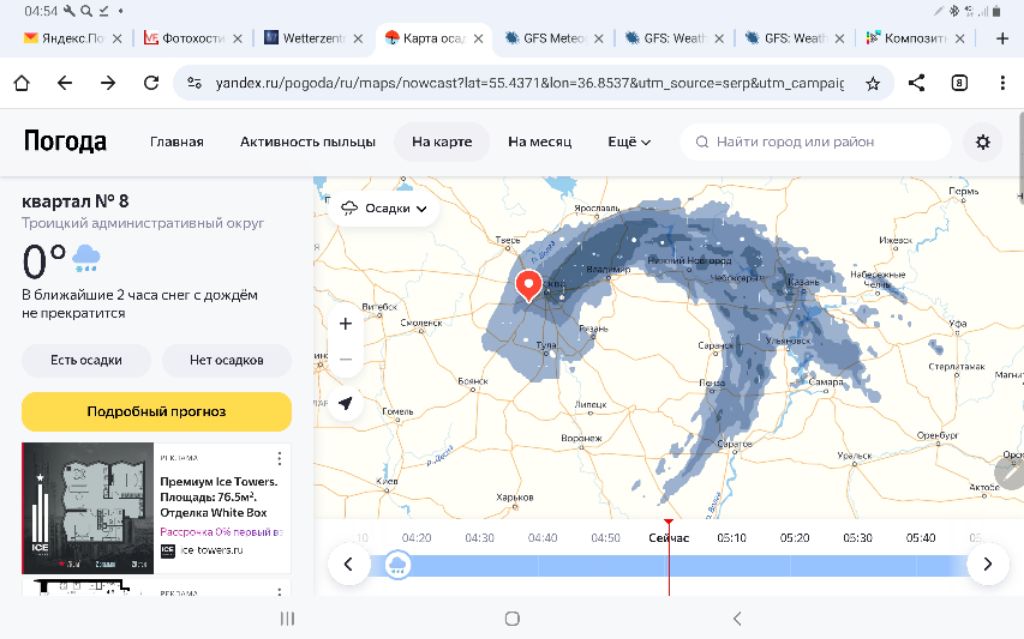Expand the Ещё menu
Image resolution: width=1024 pixels, height=639 pixels.
[629, 142]
